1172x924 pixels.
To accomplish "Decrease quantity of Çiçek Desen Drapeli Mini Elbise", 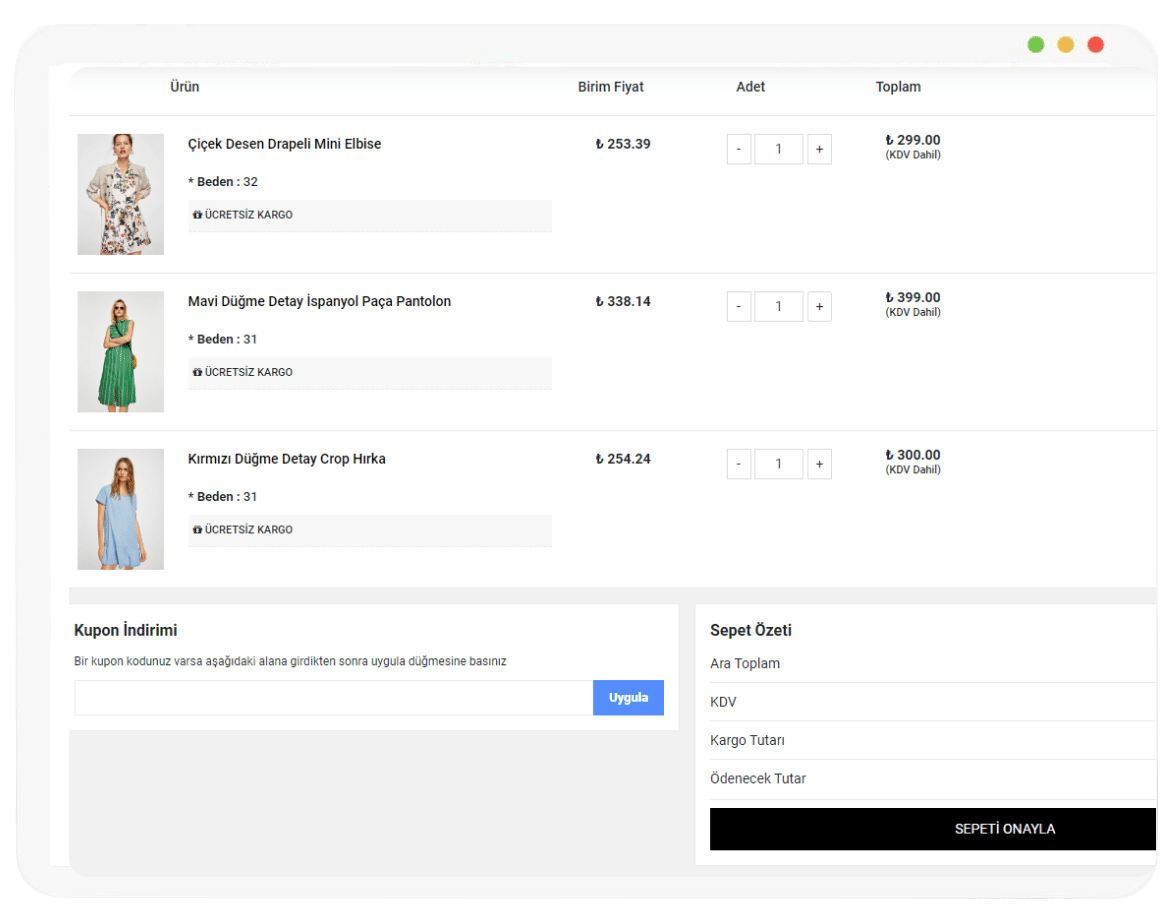I will coord(739,149).
